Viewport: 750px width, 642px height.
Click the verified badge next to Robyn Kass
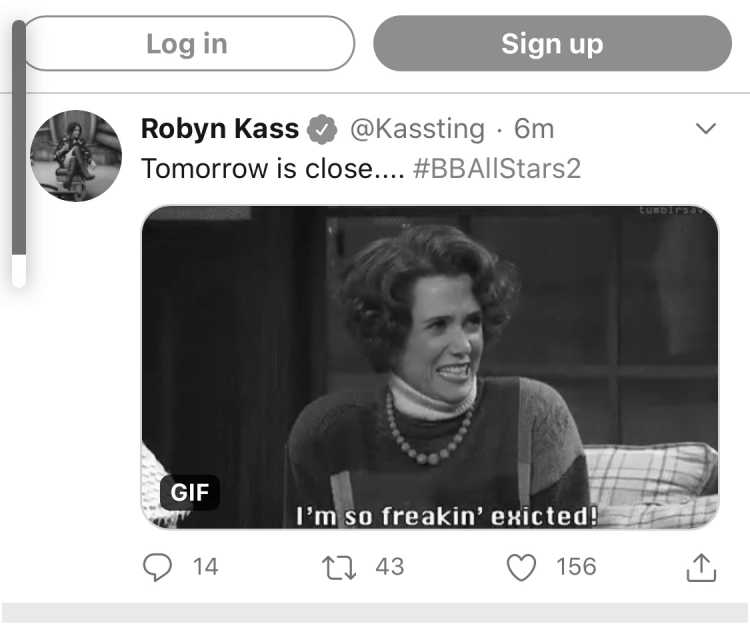[322, 129]
